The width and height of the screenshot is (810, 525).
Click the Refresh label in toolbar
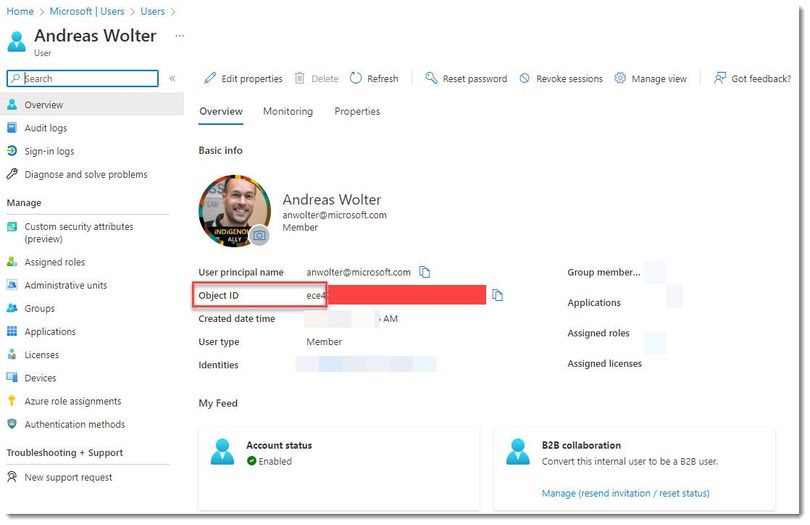382,79
